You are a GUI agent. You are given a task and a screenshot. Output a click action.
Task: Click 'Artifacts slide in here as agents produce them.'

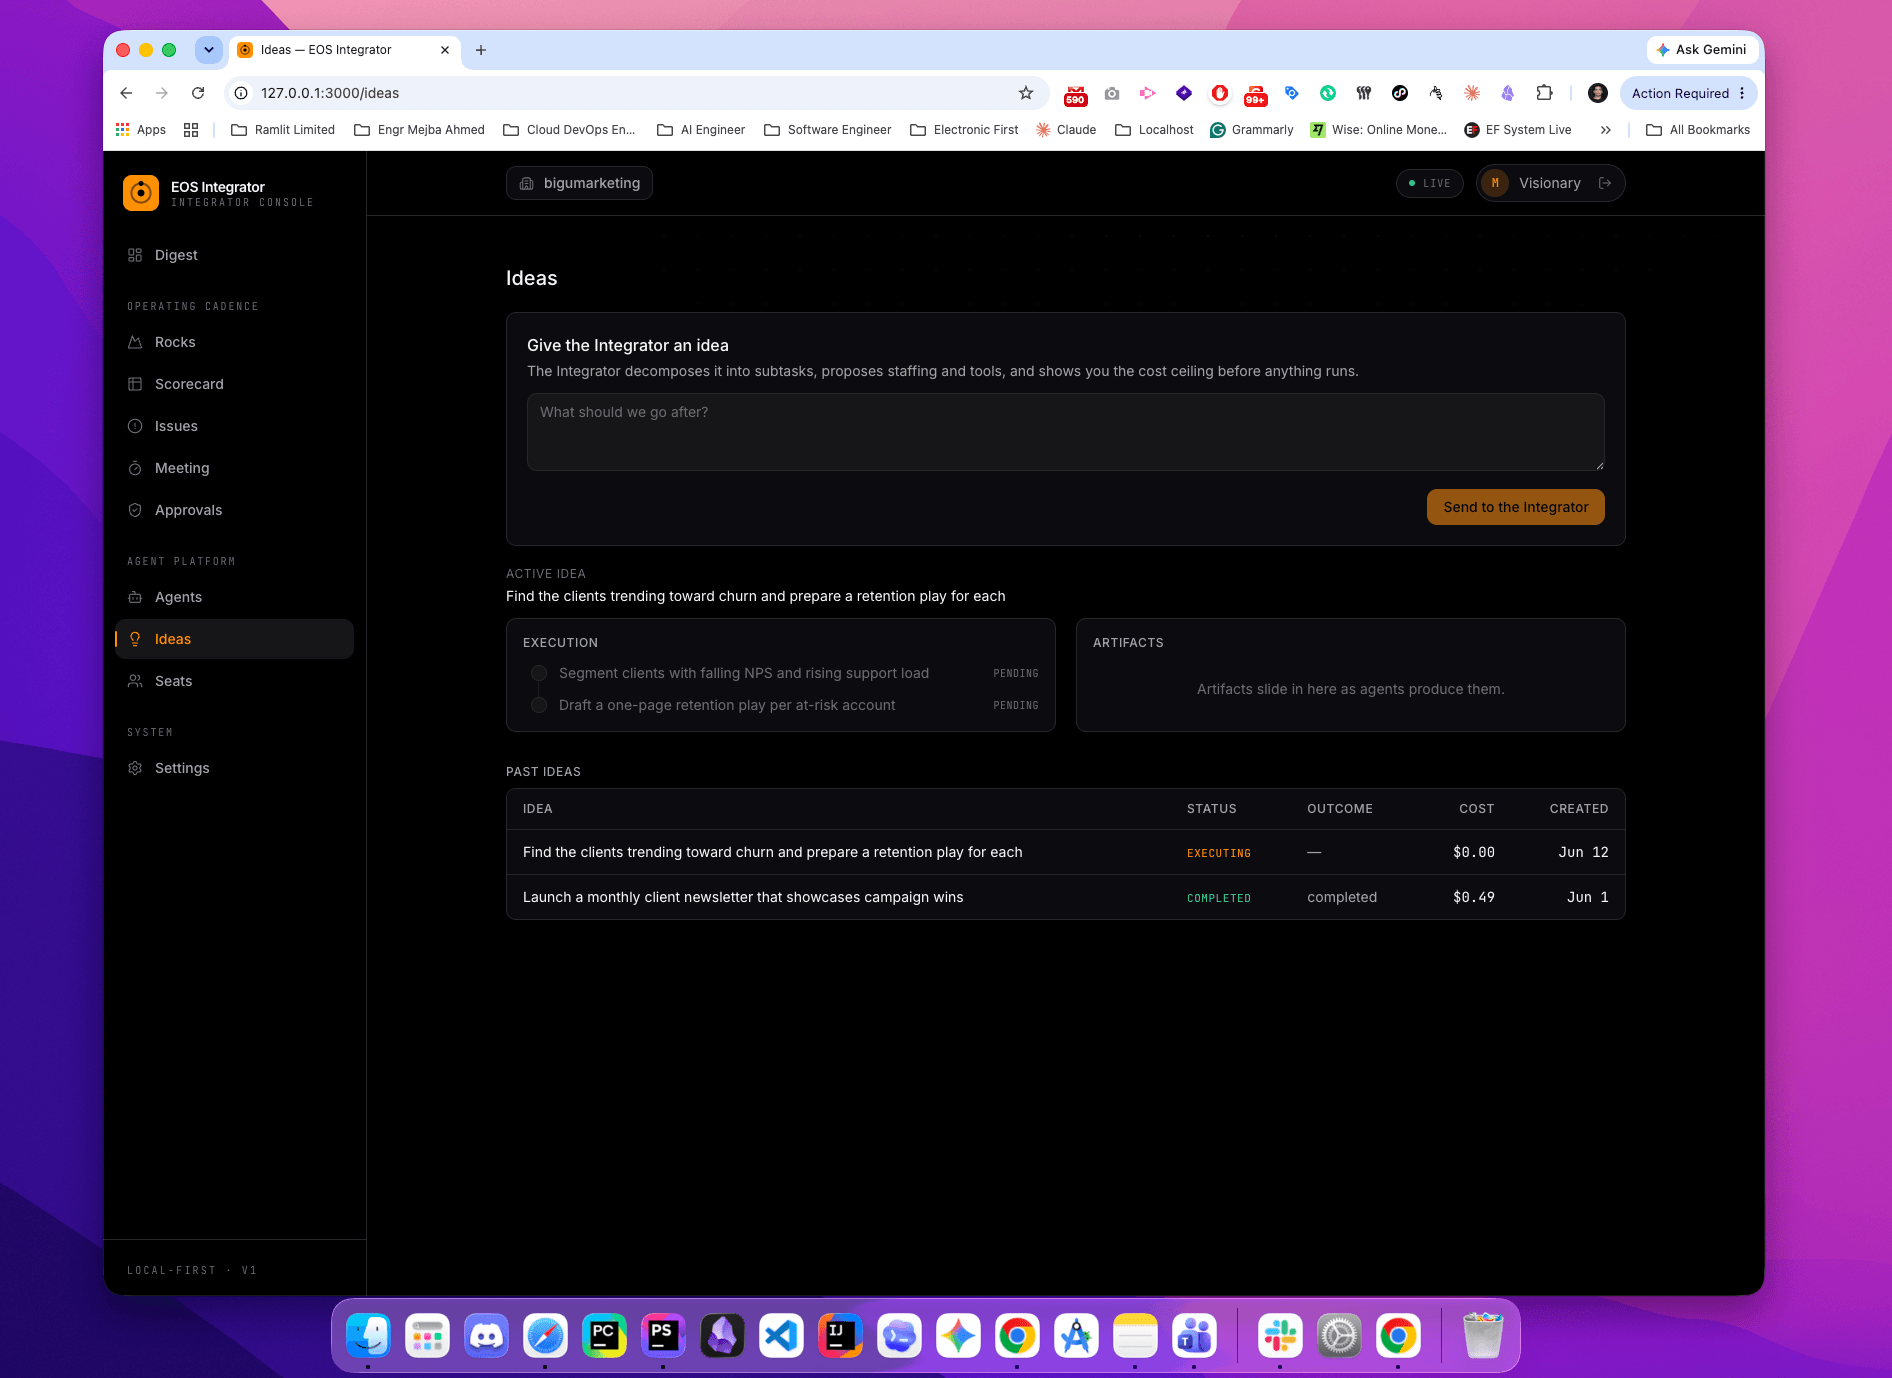pos(1350,689)
